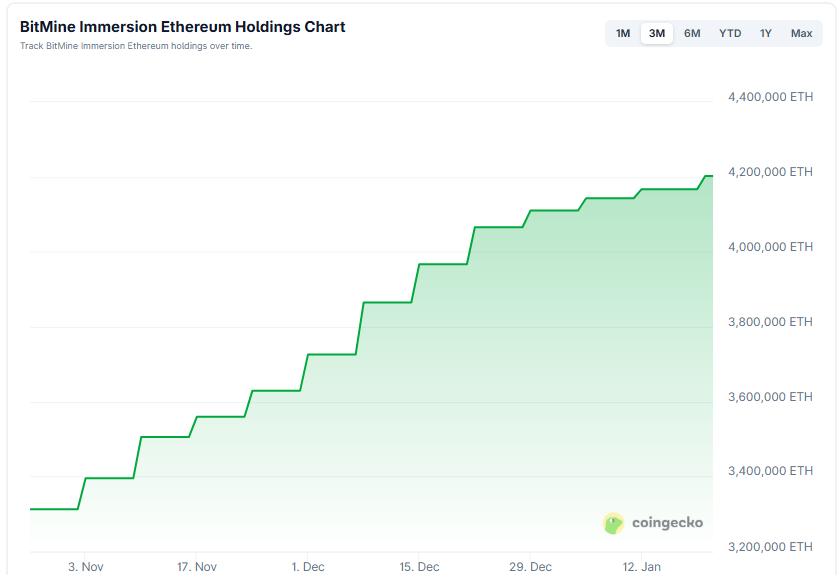Click the 12. Jan date label
Image resolution: width=839 pixels, height=575 pixels.
(x=641, y=567)
